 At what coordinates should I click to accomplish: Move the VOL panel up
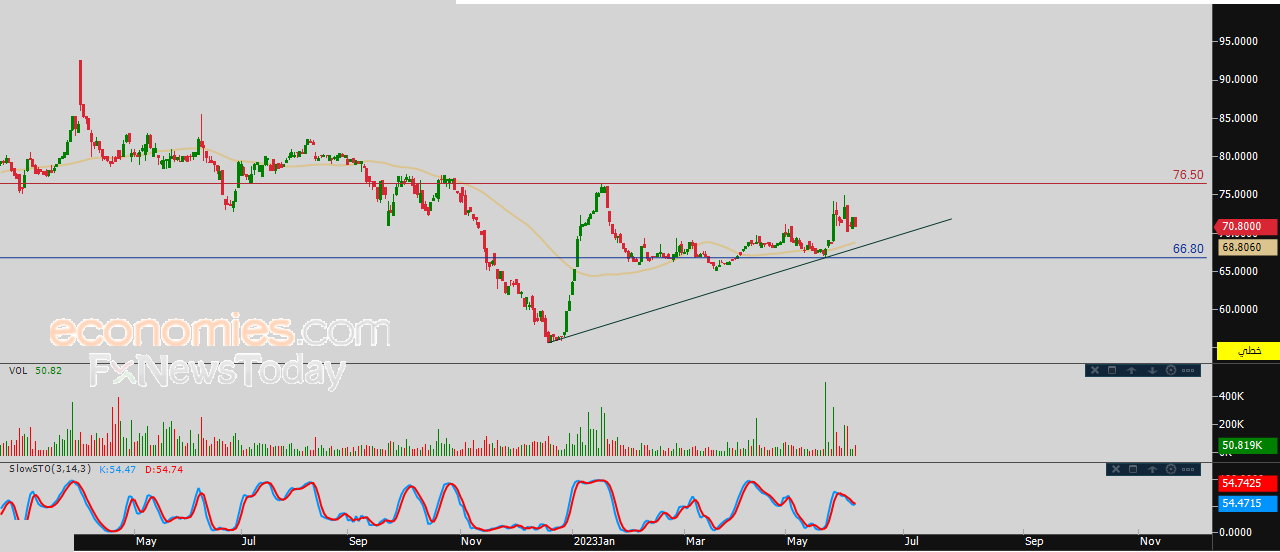pyautogui.click(x=1131, y=370)
